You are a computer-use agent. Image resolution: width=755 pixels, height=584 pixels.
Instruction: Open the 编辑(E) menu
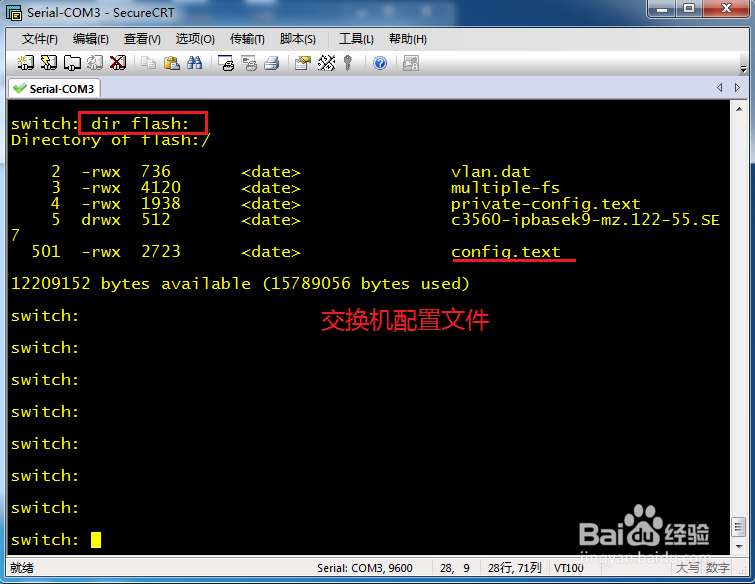tap(91, 39)
